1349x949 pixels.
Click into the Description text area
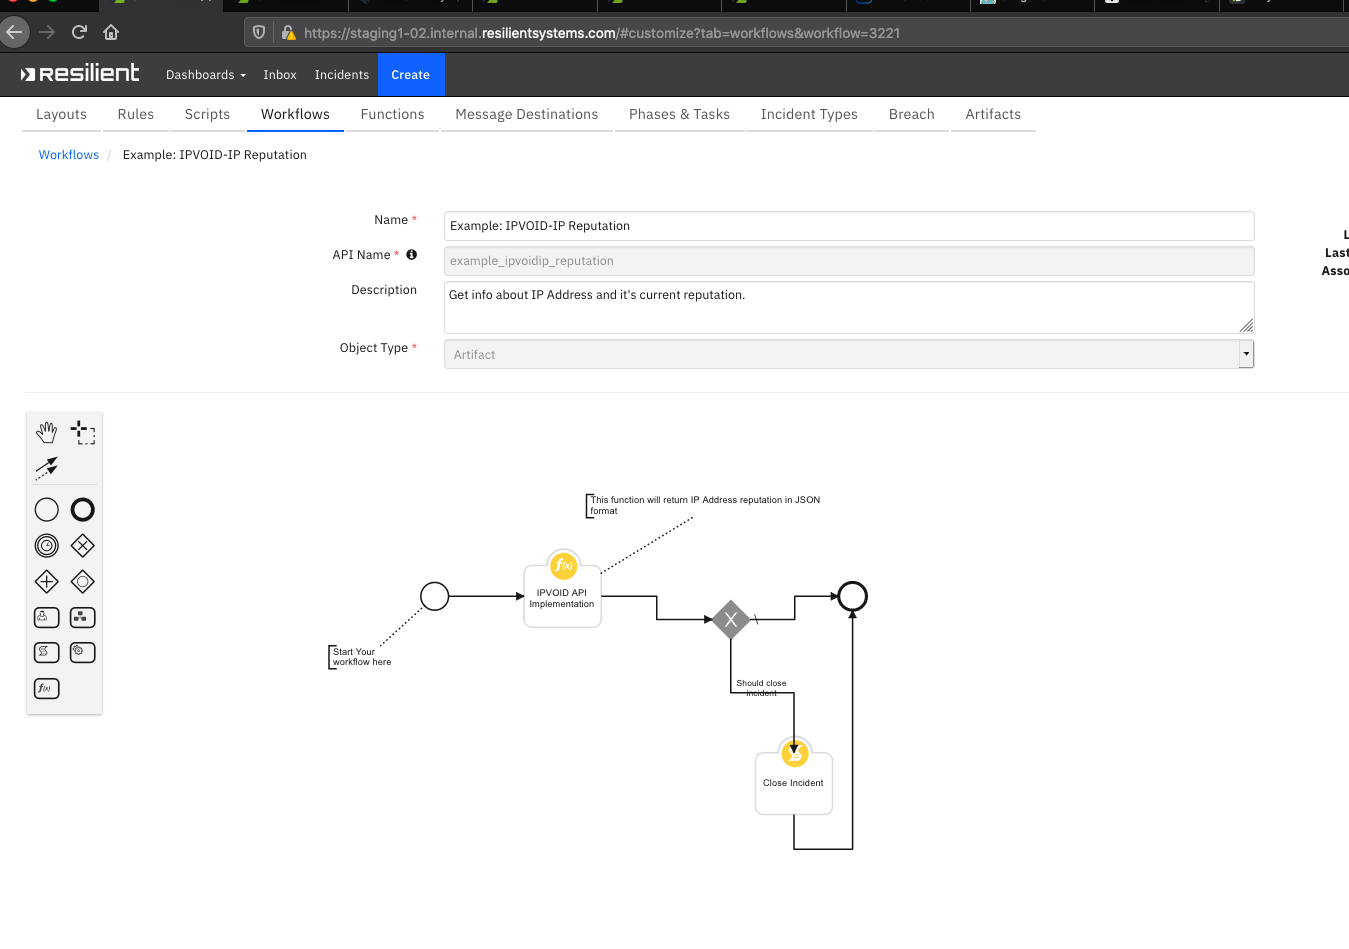pos(849,307)
